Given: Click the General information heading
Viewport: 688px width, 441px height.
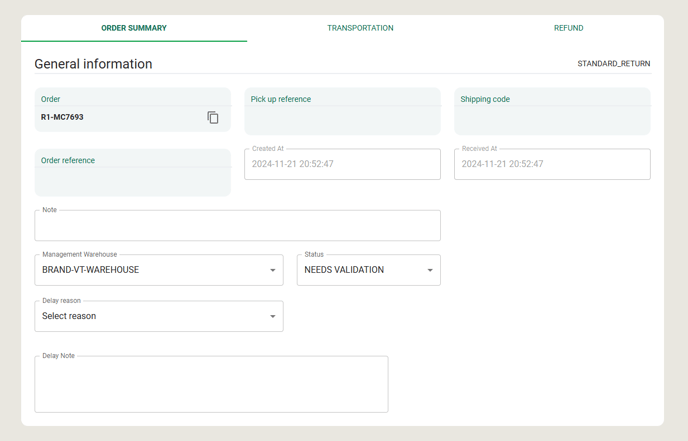Looking at the screenshot, I should pyautogui.click(x=93, y=64).
